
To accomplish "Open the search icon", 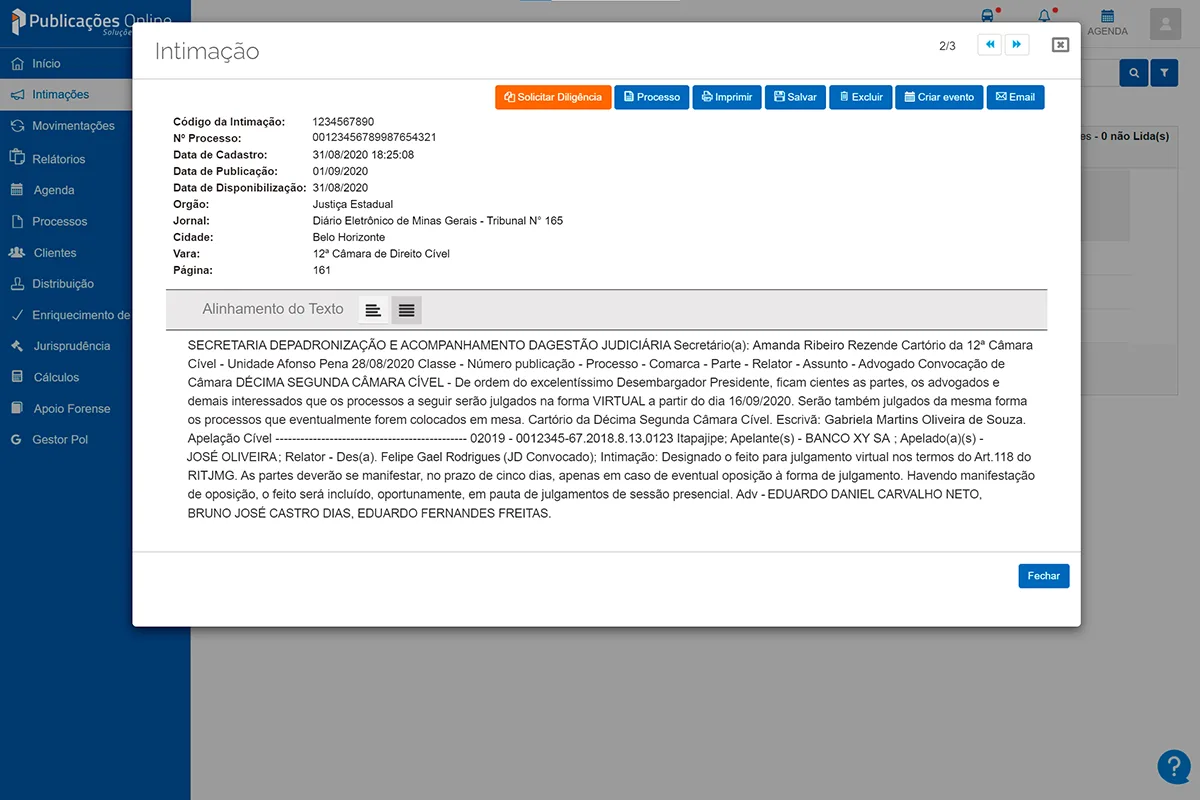I will coord(1134,73).
